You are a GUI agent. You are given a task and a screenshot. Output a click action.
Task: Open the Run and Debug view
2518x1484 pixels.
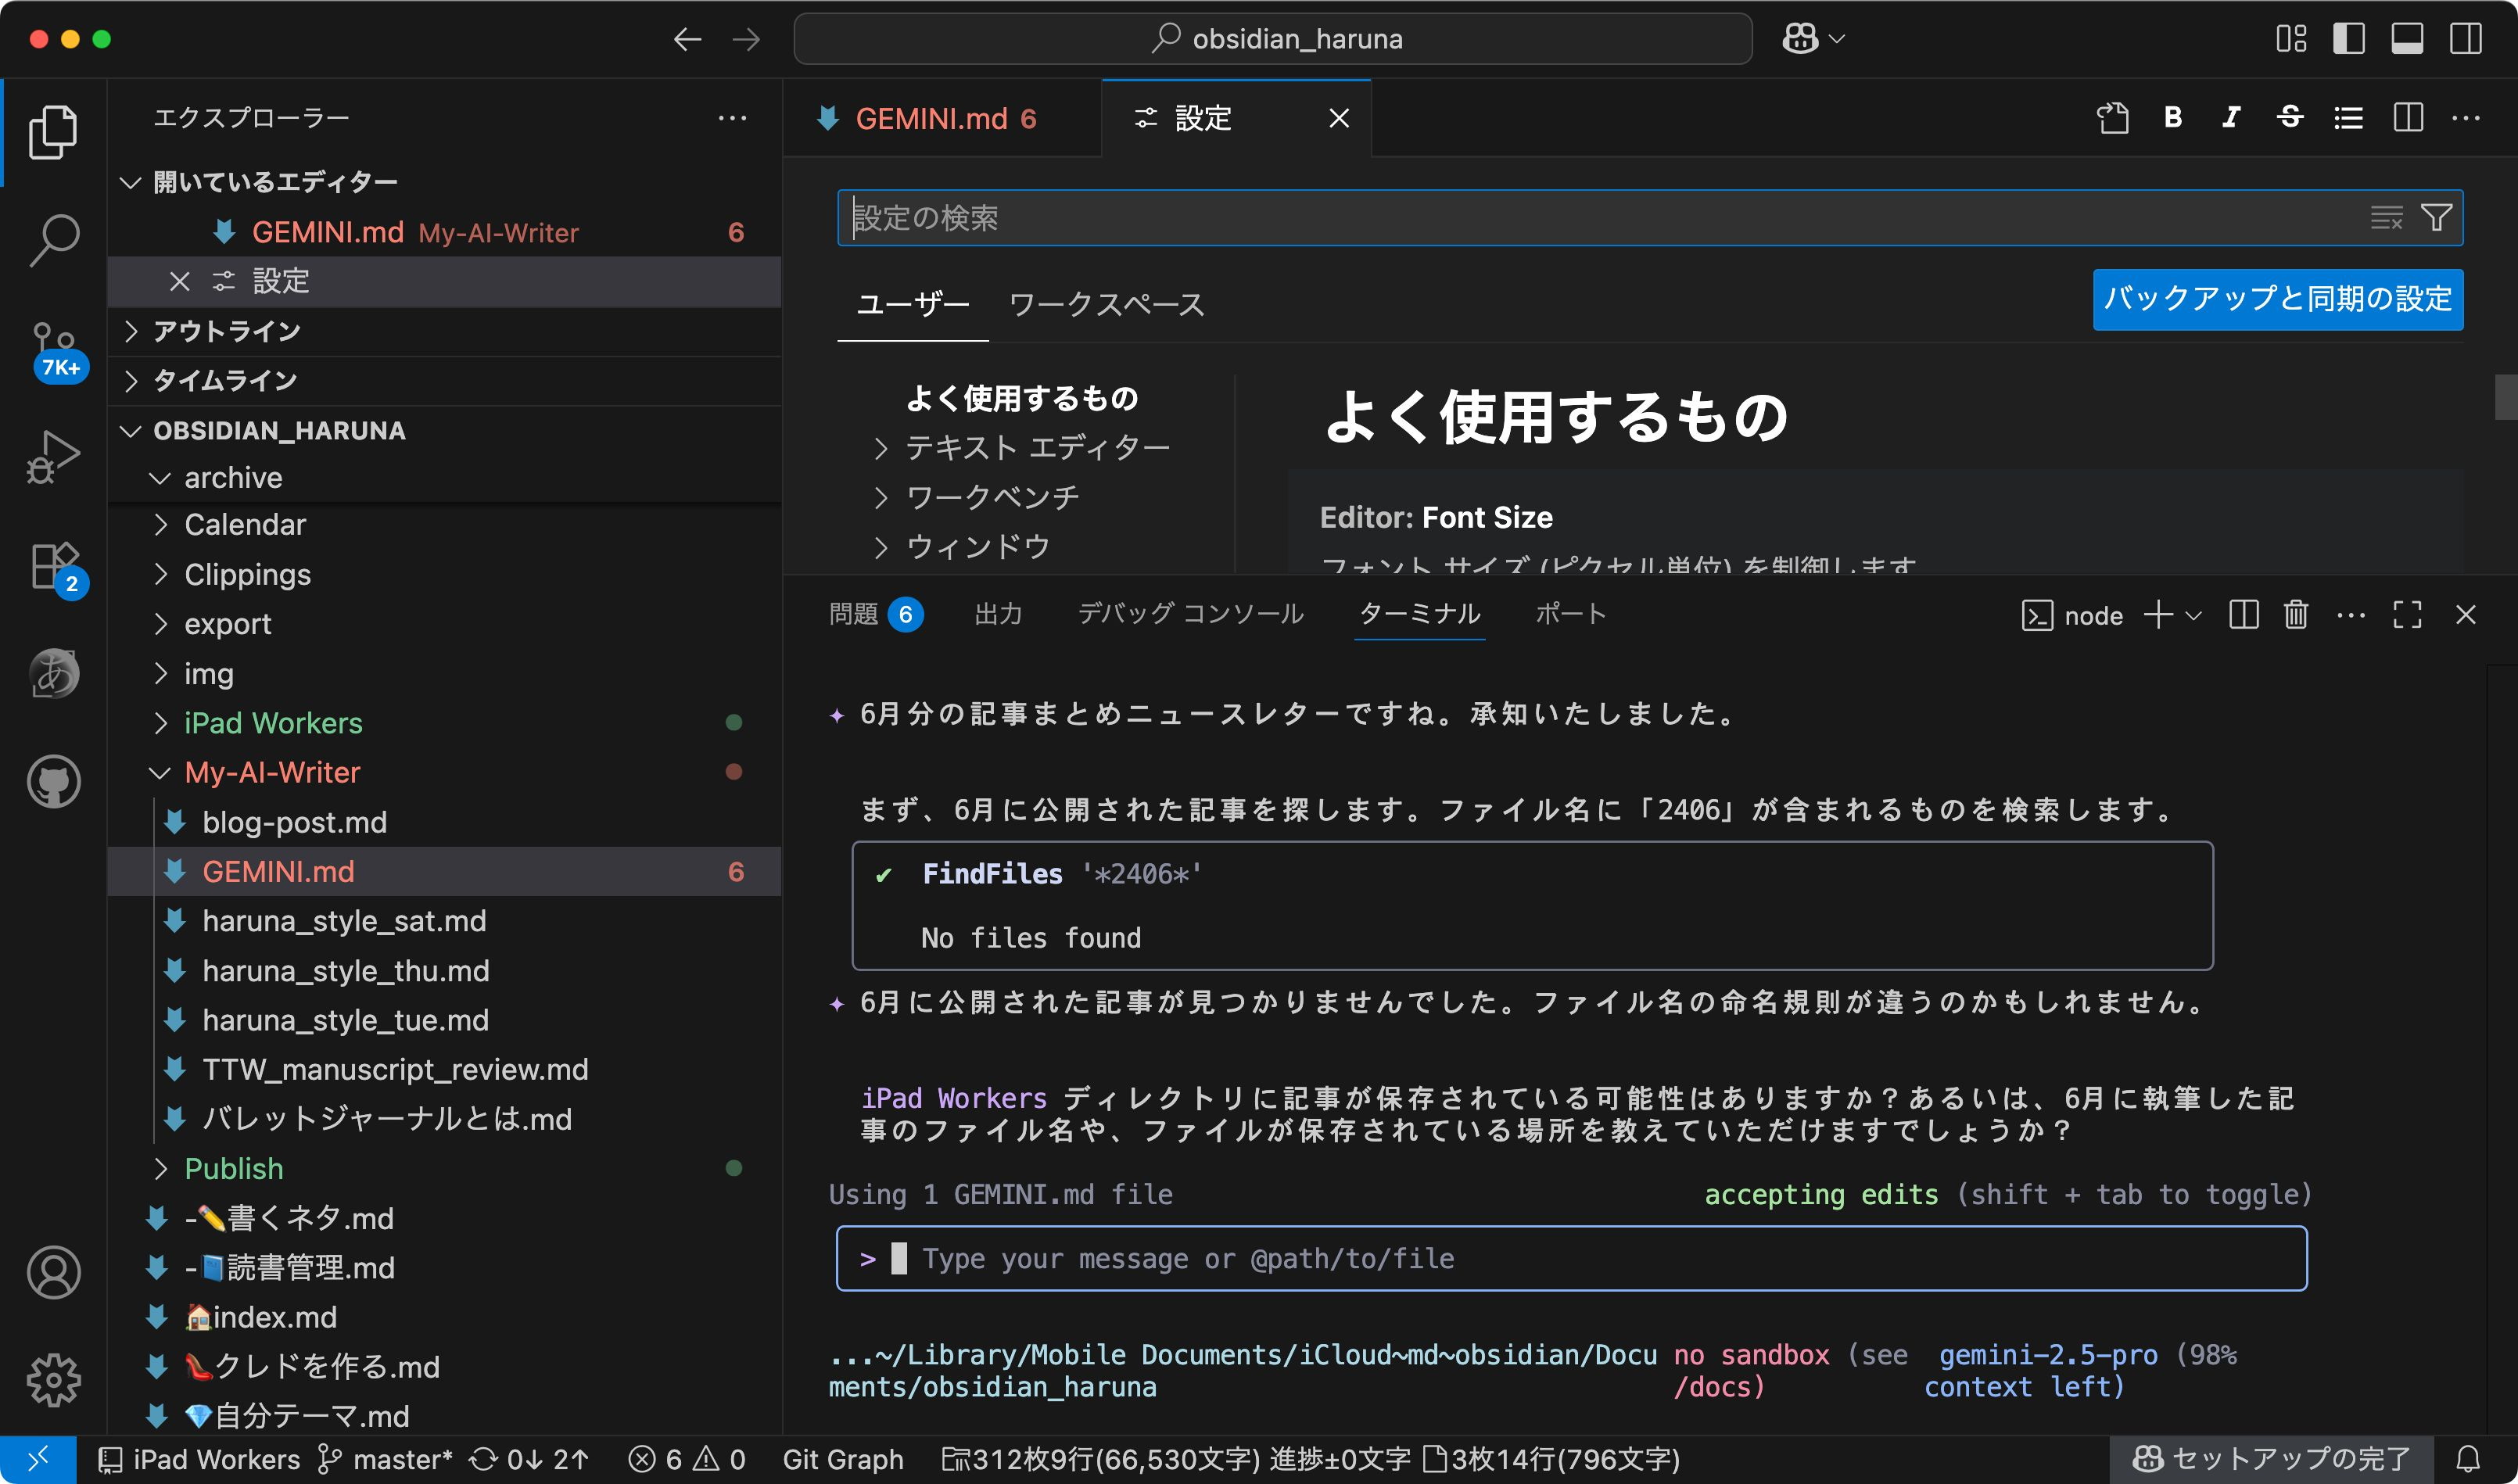[53, 457]
